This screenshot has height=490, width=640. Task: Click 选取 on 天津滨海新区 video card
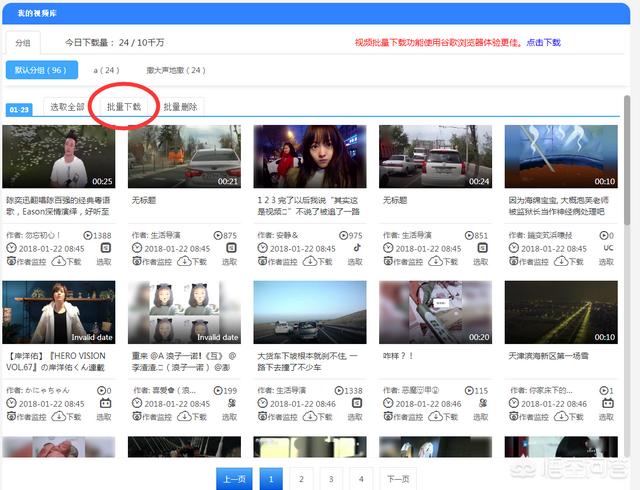[606, 417]
